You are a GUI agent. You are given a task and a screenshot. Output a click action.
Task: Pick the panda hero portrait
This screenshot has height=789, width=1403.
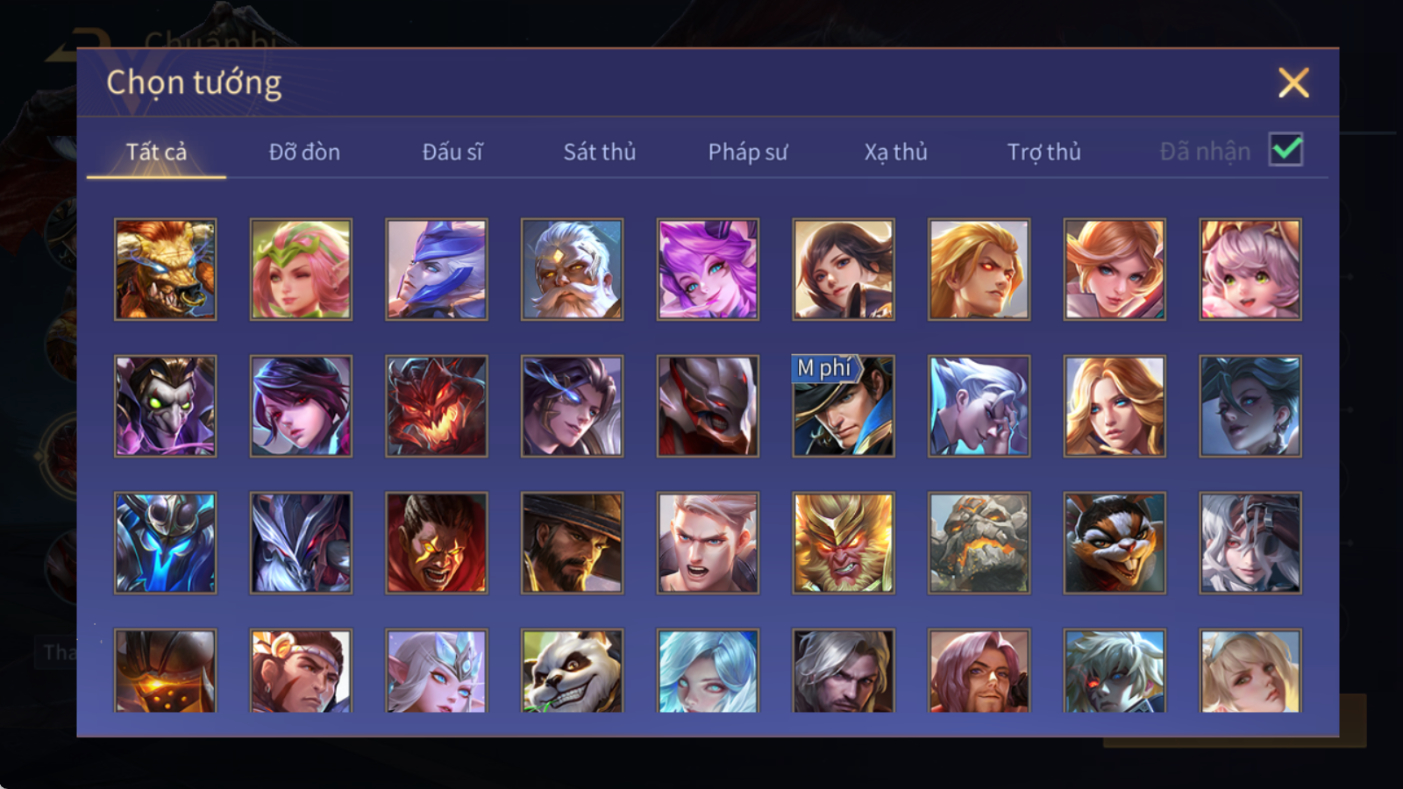(x=572, y=670)
